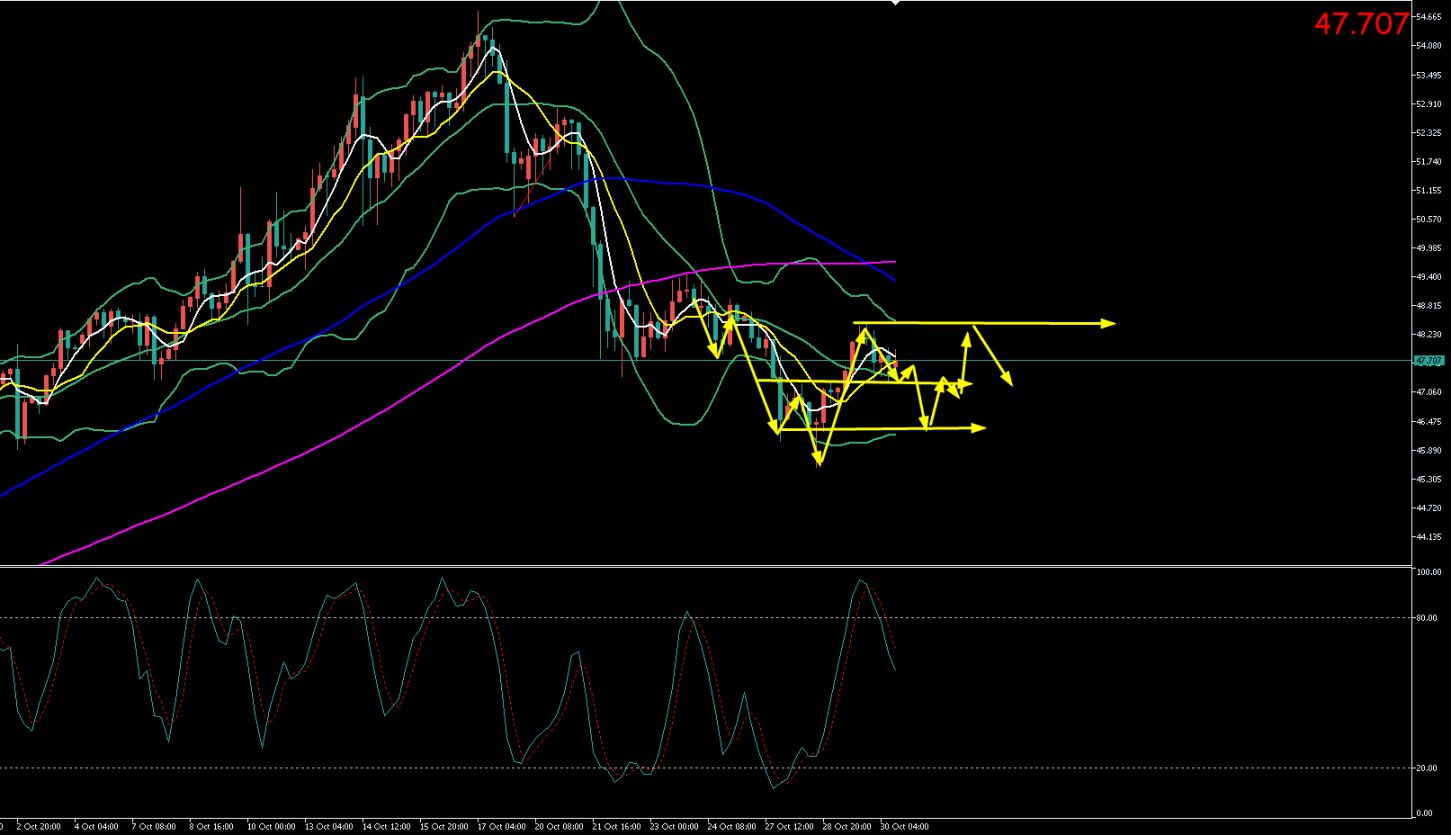Viewport: 1451px width, 835px height.
Task: Click the 100.00 label on oscillator scale
Action: (x=1427, y=573)
